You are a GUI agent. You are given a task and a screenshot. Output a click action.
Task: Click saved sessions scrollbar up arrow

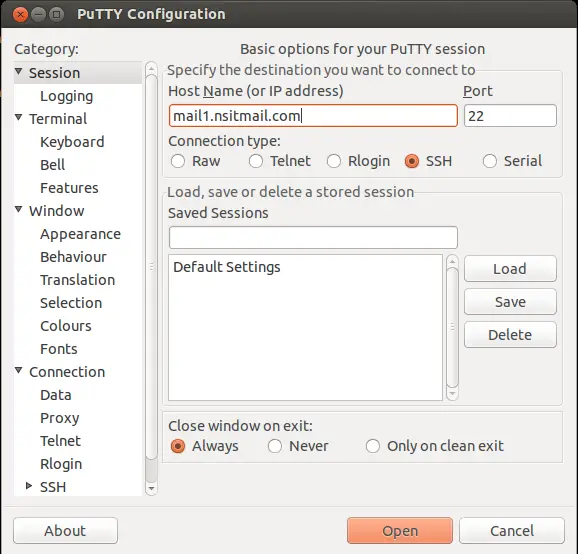click(452, 261)
